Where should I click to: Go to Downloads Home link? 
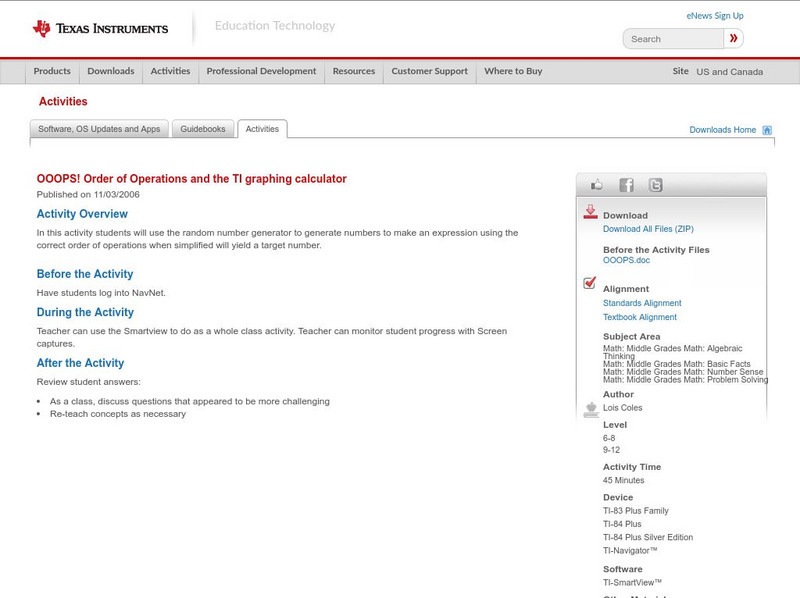coord(722,130)
